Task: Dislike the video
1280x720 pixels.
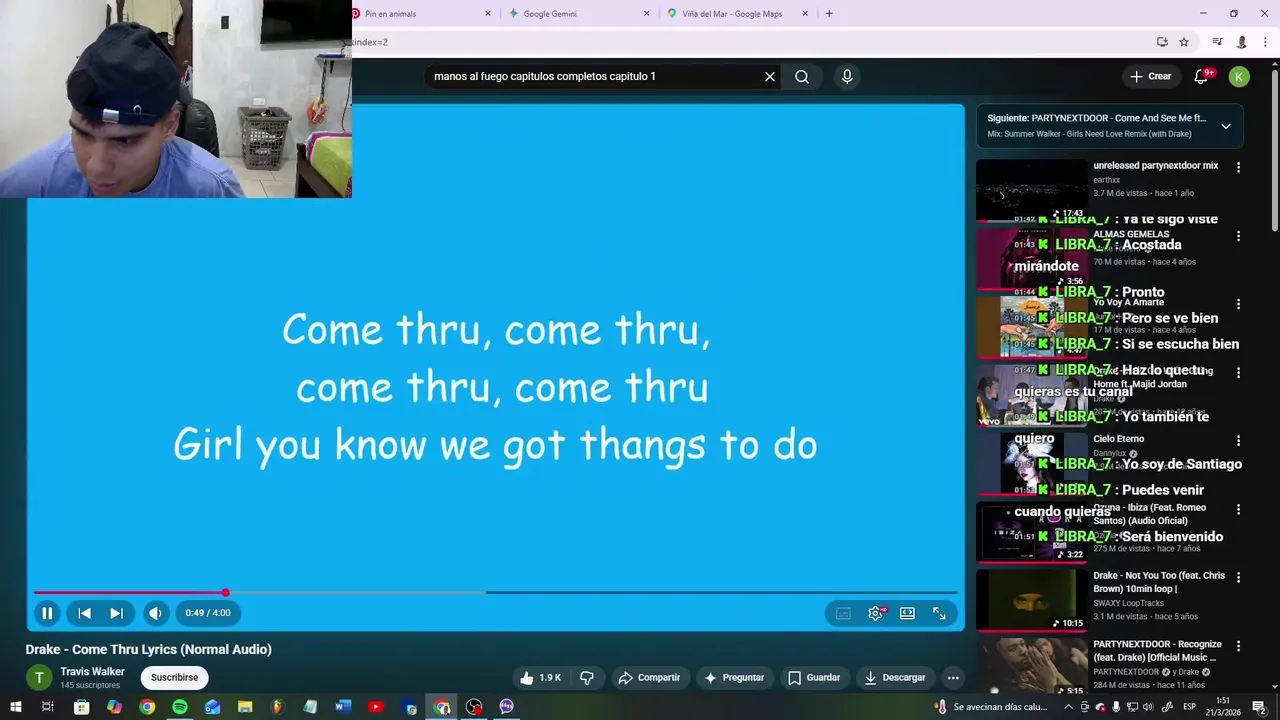Action: (587, 678)
